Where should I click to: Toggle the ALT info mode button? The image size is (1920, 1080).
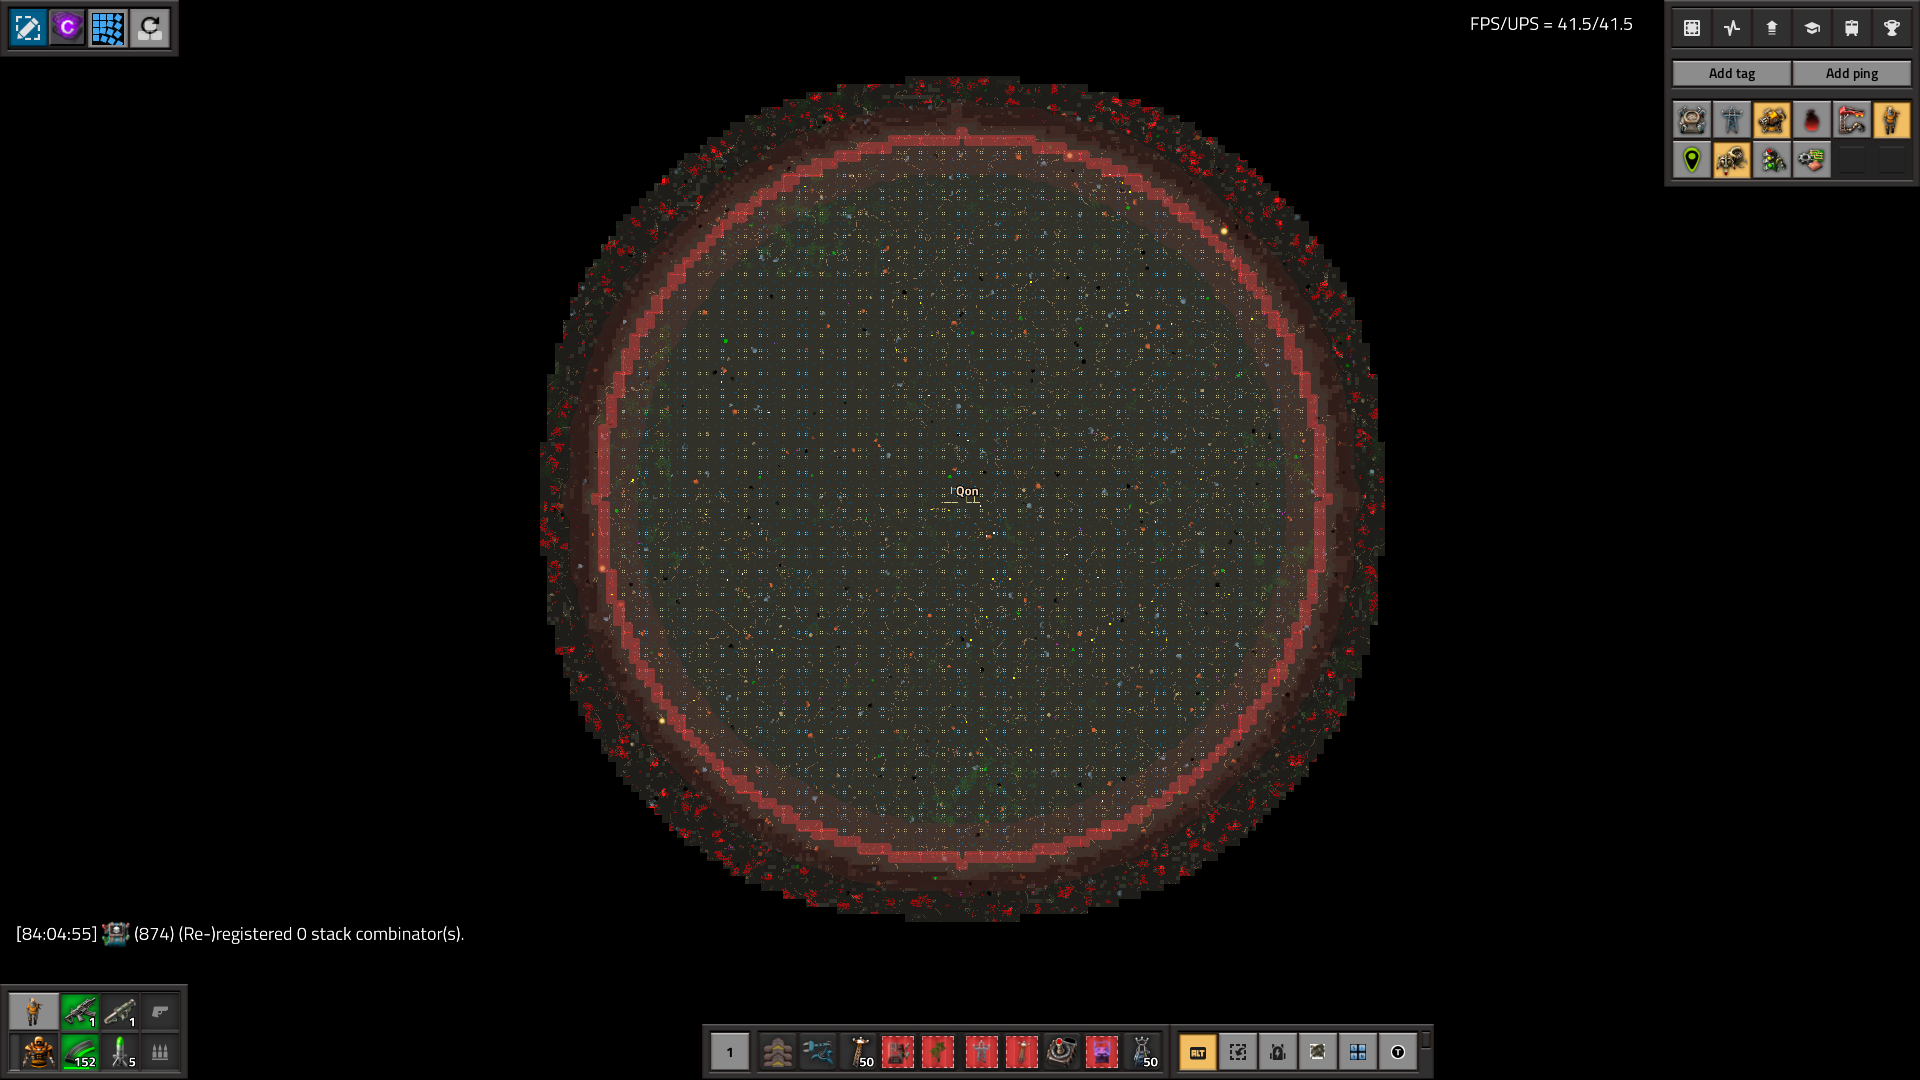(x=1197, y=1052)
